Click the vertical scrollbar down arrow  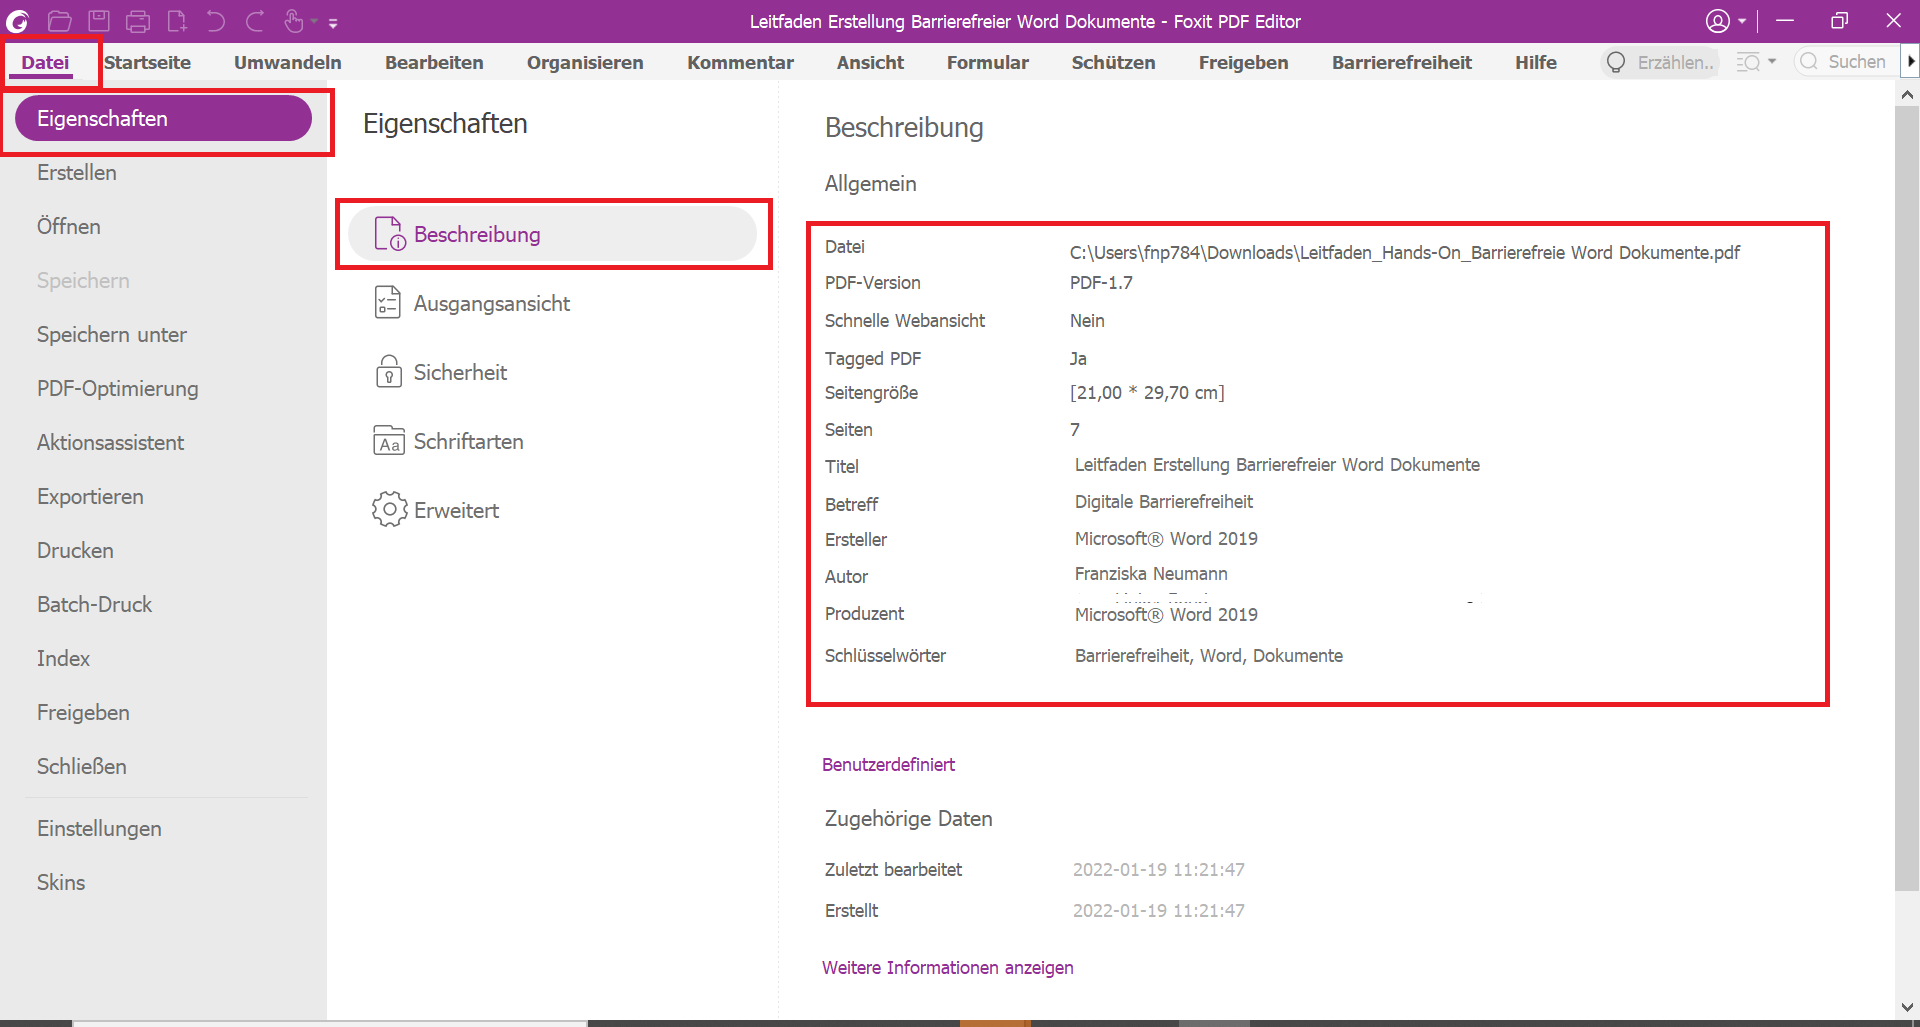click(1907, 1007)
